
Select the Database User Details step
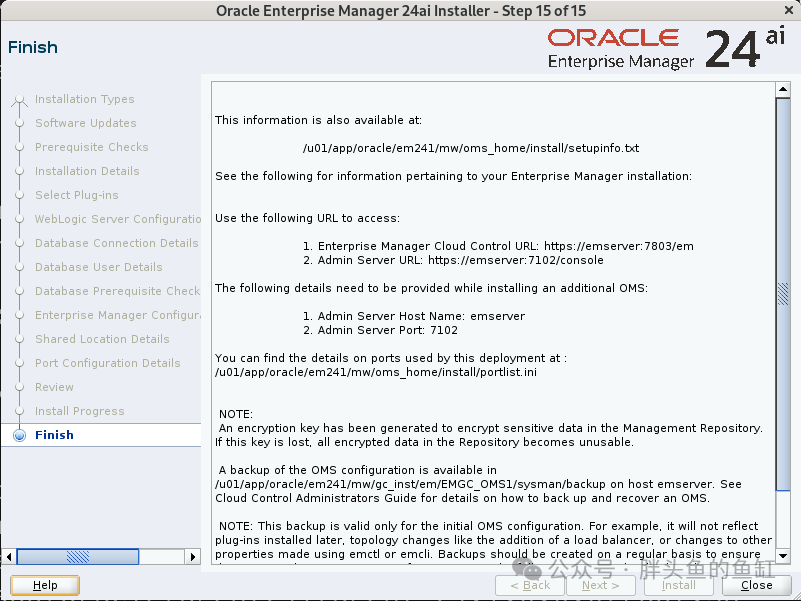(99, 267)
